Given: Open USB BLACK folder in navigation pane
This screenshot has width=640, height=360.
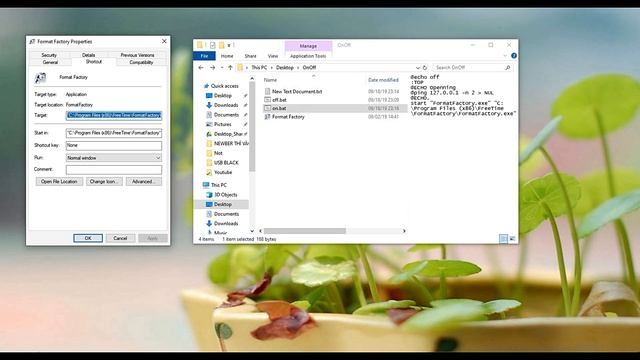Looking at the screenshot, I should [226, 162].
